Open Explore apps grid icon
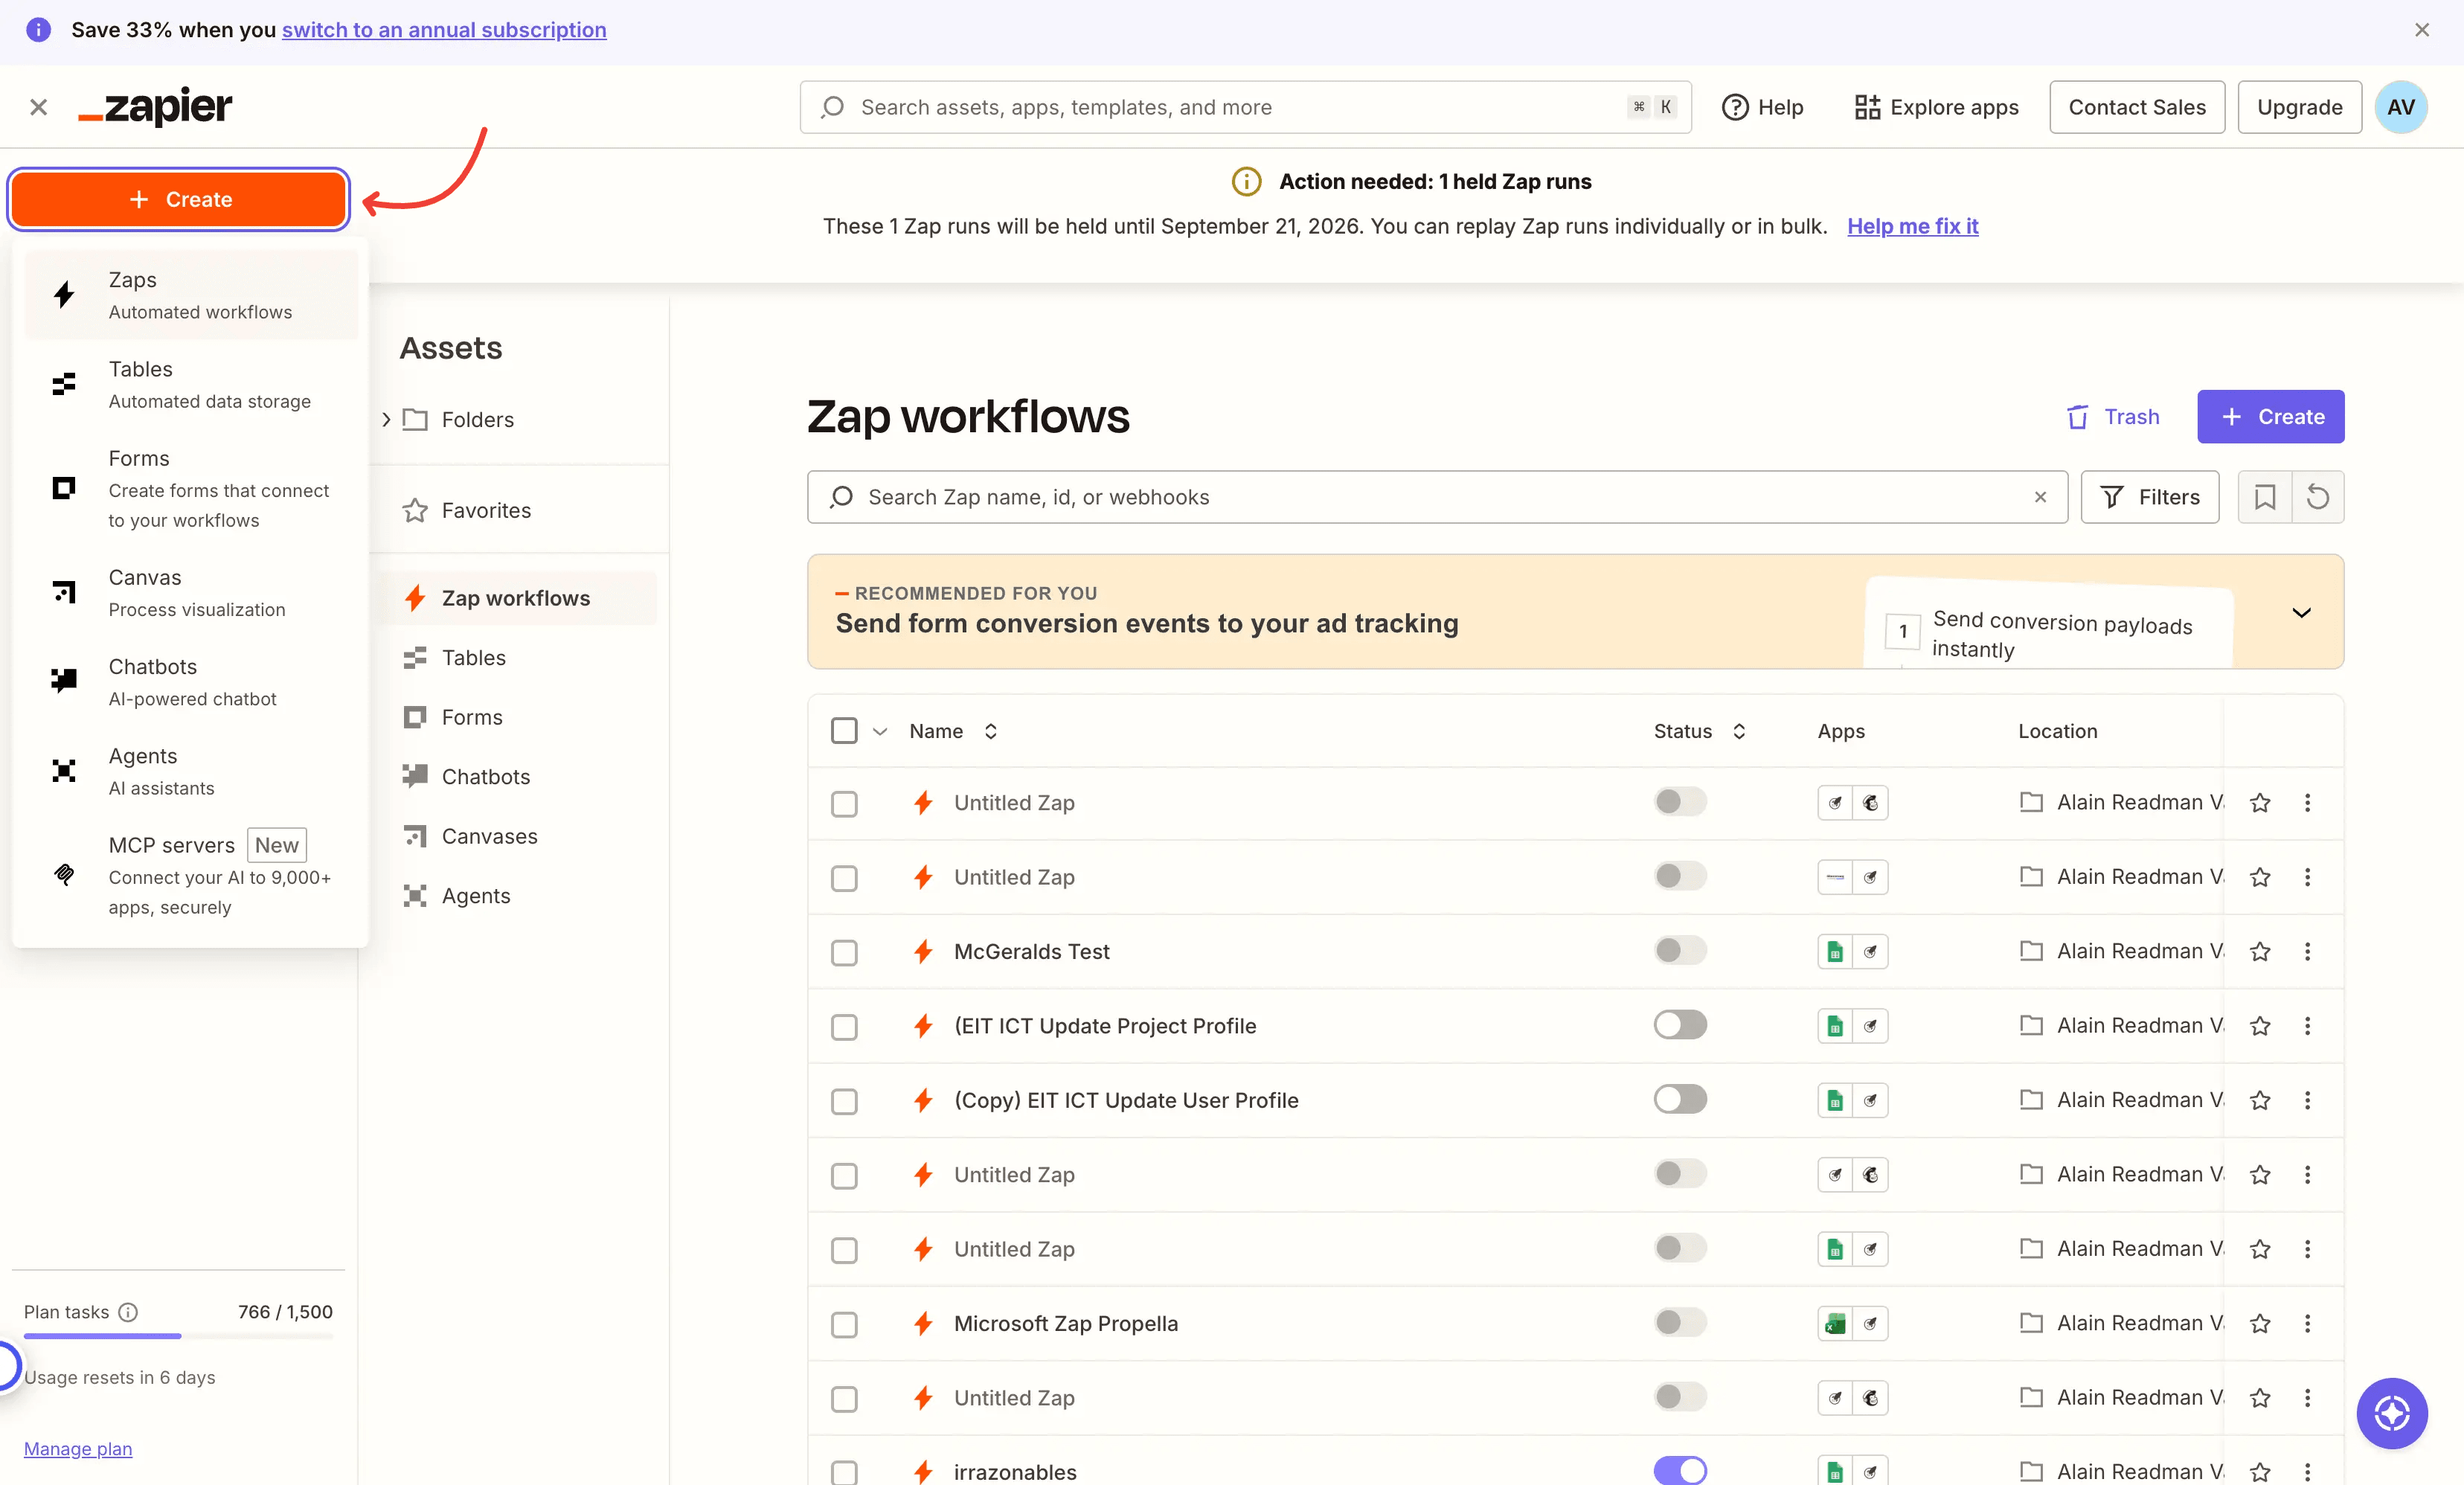 (1867, 107)
